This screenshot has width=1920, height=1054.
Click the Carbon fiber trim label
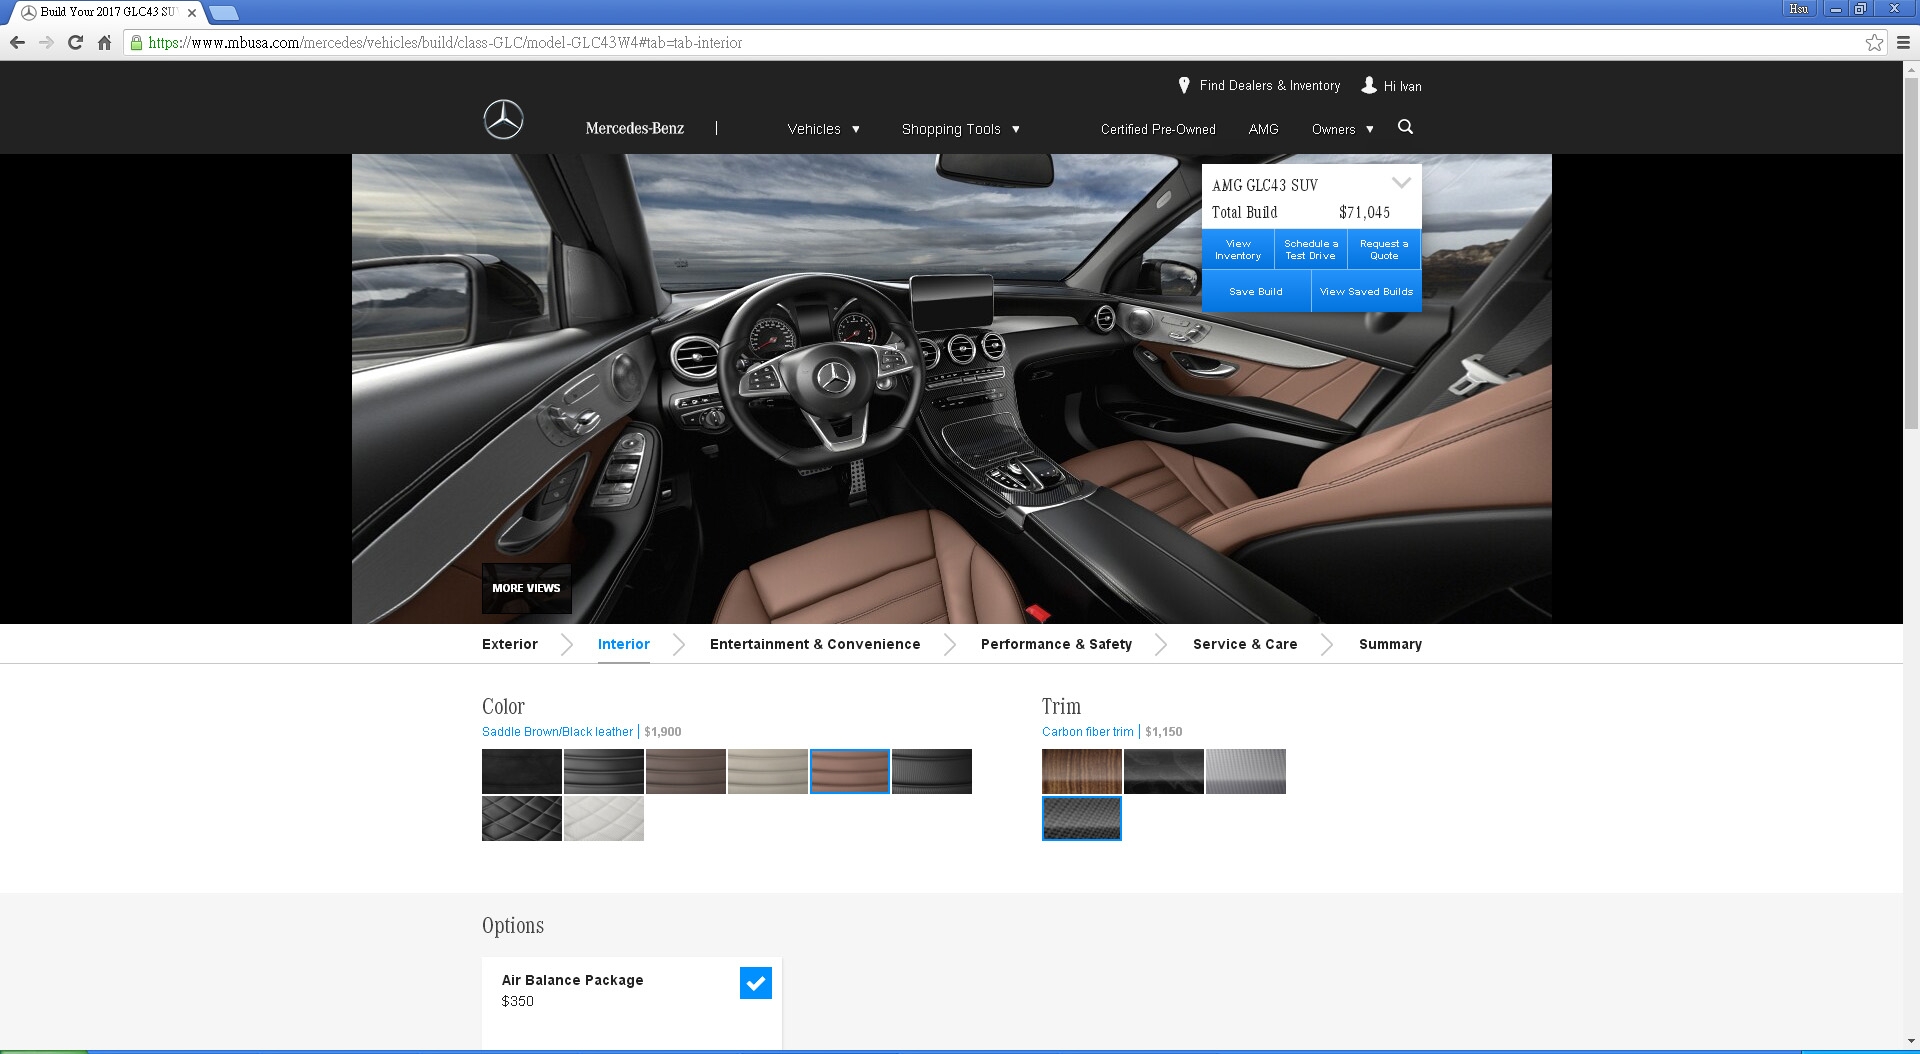tap(1088, 732)
